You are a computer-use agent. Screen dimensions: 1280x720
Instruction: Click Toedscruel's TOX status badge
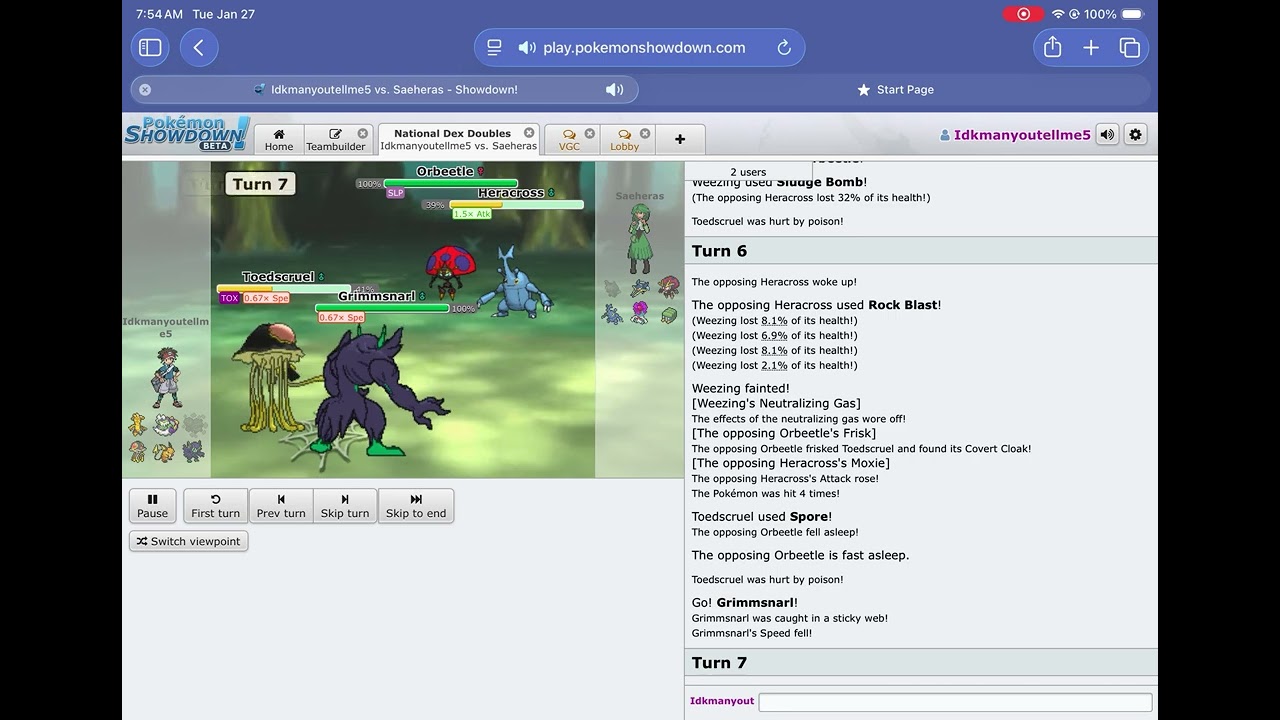(229, 298)
